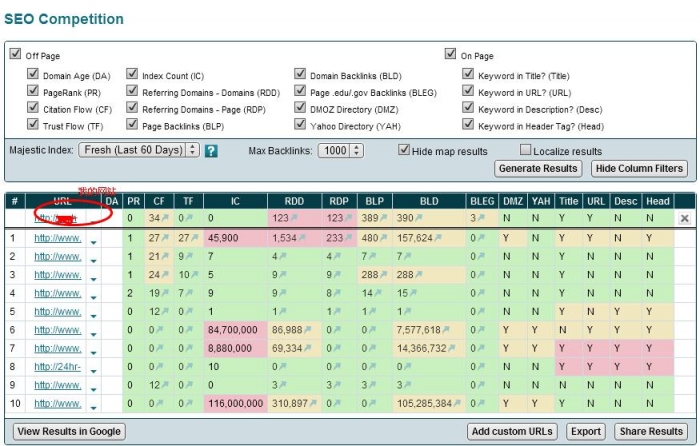Click arrow icon beside BLD 157,624
Viewport: 700px width, 446px height.
point(438,238)
